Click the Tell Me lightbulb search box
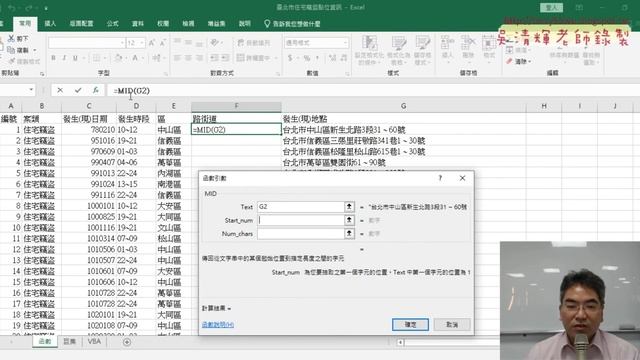This screenshot has height=360, width=640. click(x=292, y=24)
